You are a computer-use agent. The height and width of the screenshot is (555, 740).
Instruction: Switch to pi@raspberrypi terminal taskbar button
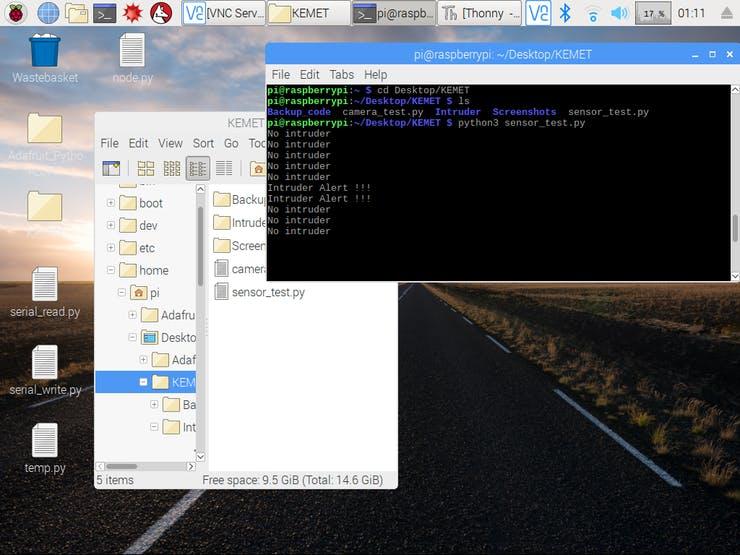tap(394, 13)
